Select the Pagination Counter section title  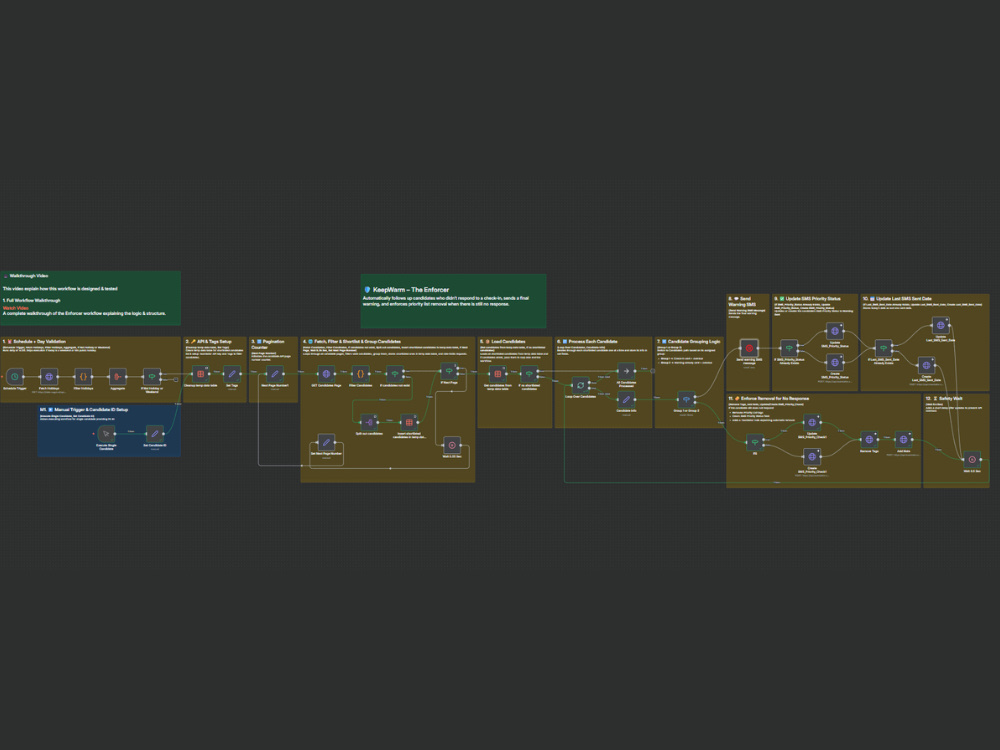click(268, 344)
